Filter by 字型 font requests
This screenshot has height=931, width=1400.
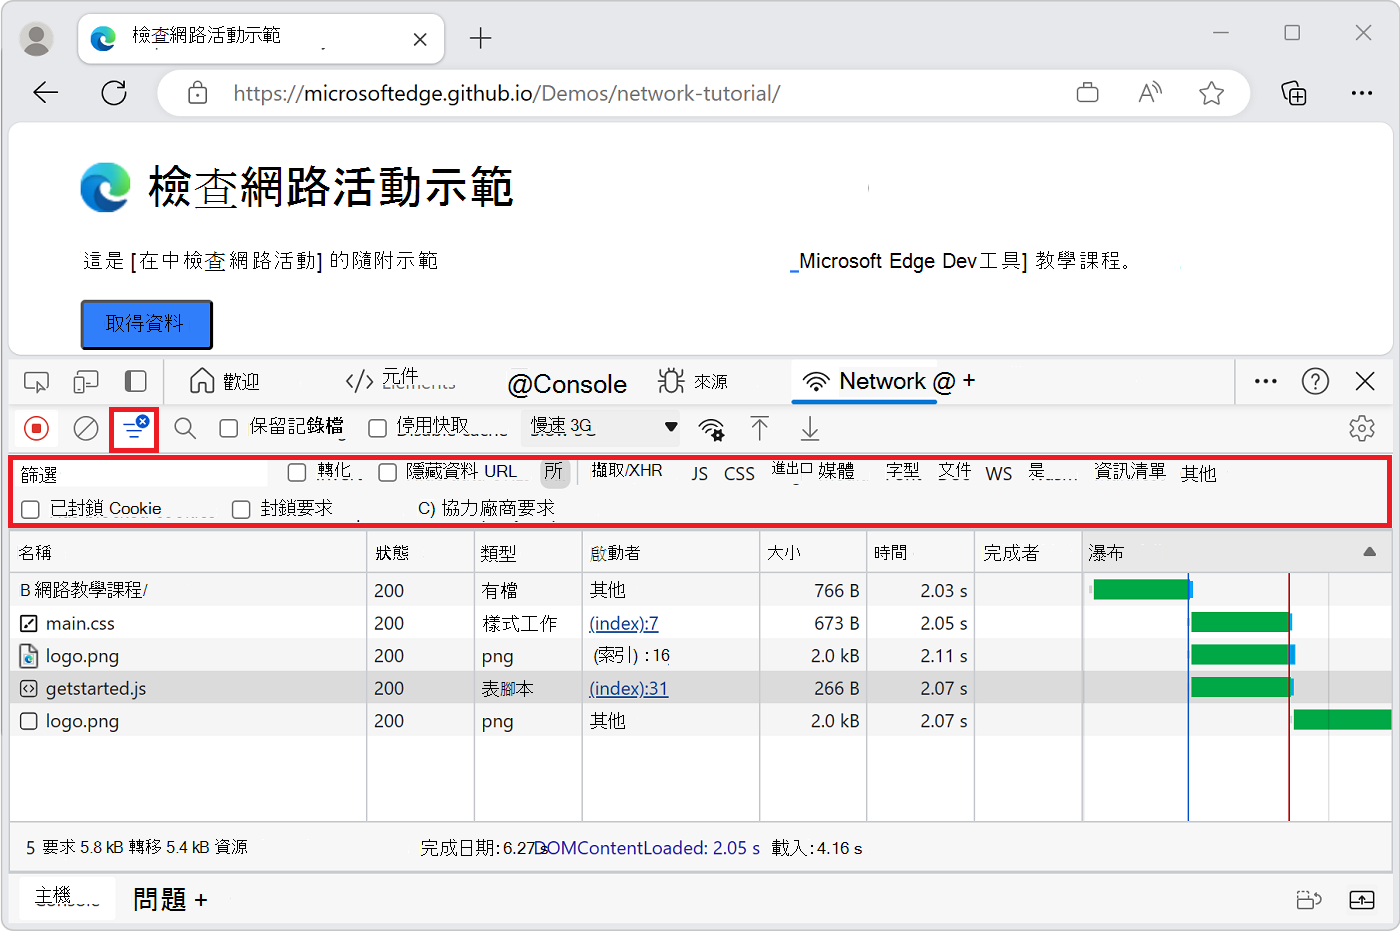[903, 471]
